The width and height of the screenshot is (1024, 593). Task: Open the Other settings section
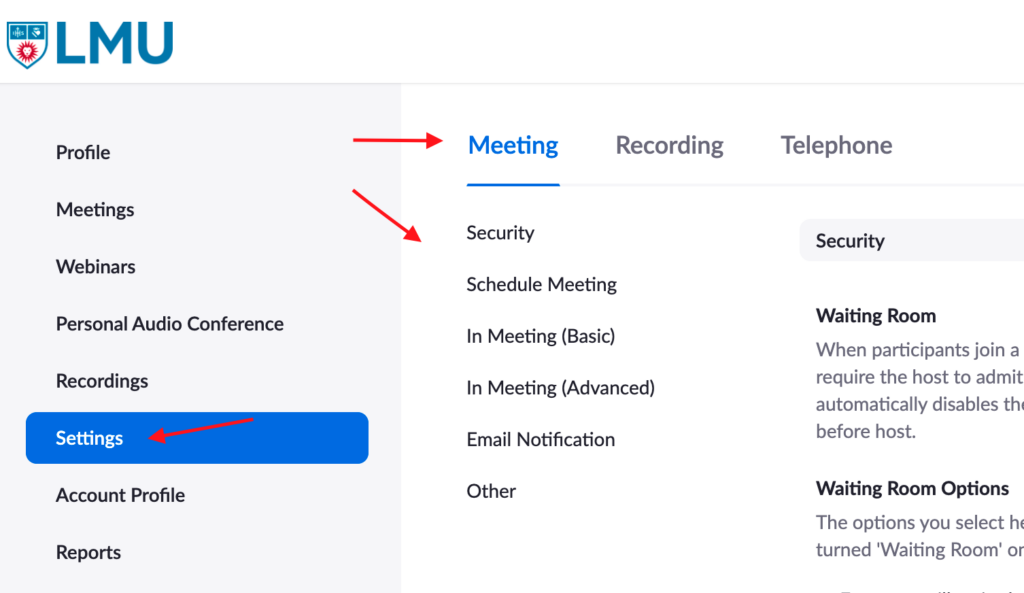coord(491,490)
